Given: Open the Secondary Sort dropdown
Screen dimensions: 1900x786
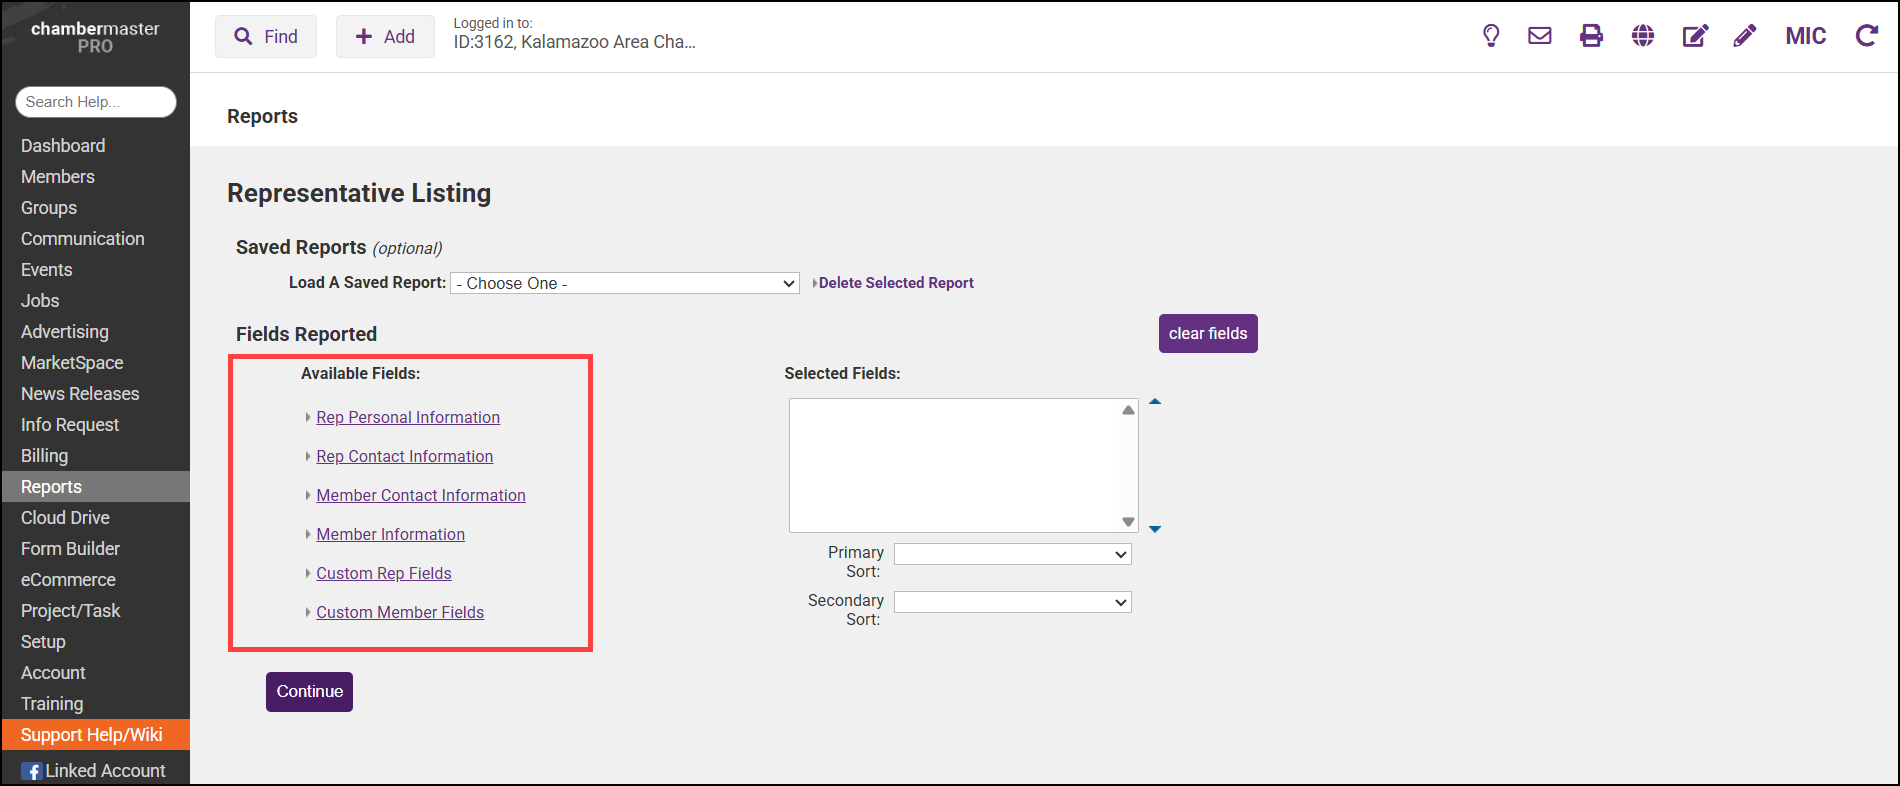Looking at the screenshot, I should [x=1012, y=602].
